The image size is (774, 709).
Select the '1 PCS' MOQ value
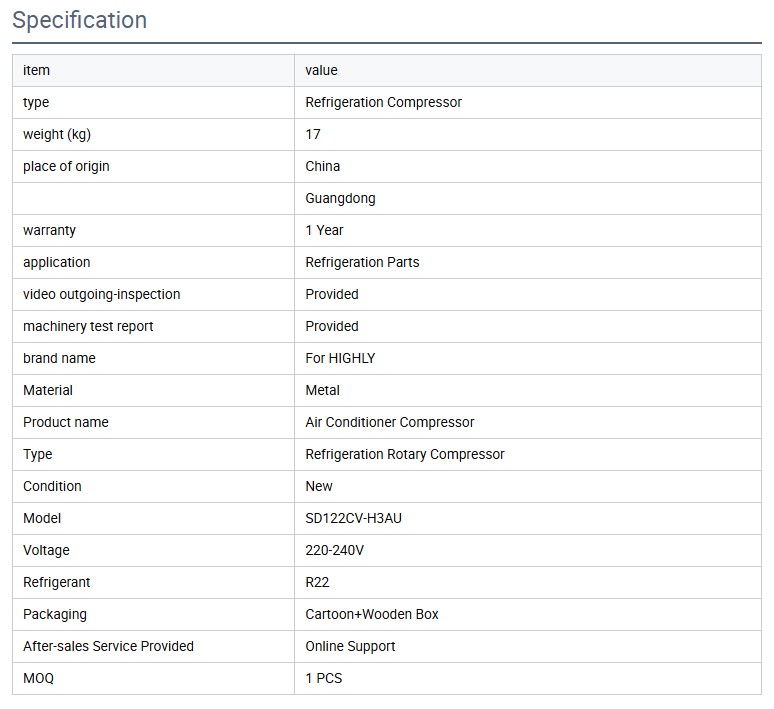click(x=324, y=678)
